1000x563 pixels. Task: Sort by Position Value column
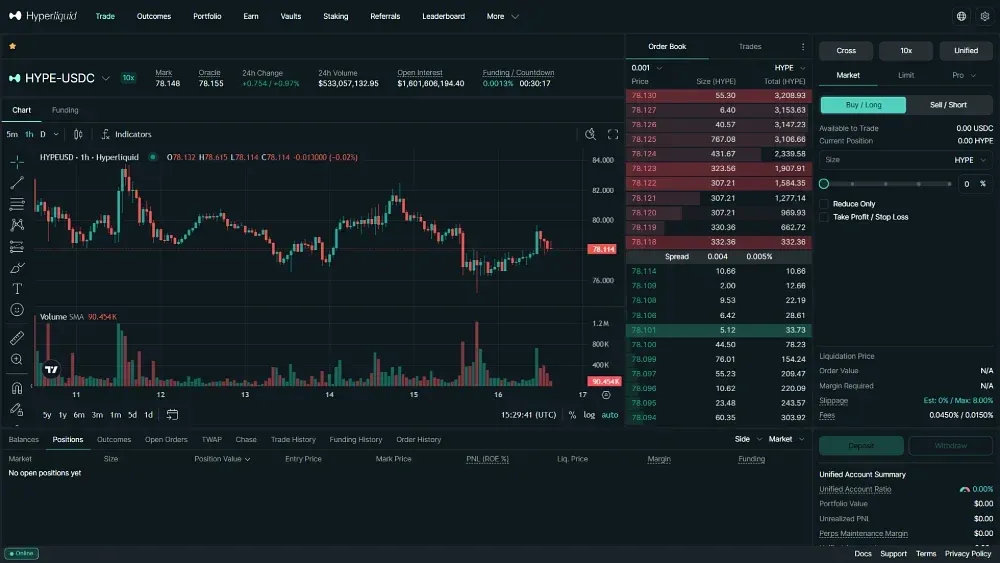tap(222, 459)
